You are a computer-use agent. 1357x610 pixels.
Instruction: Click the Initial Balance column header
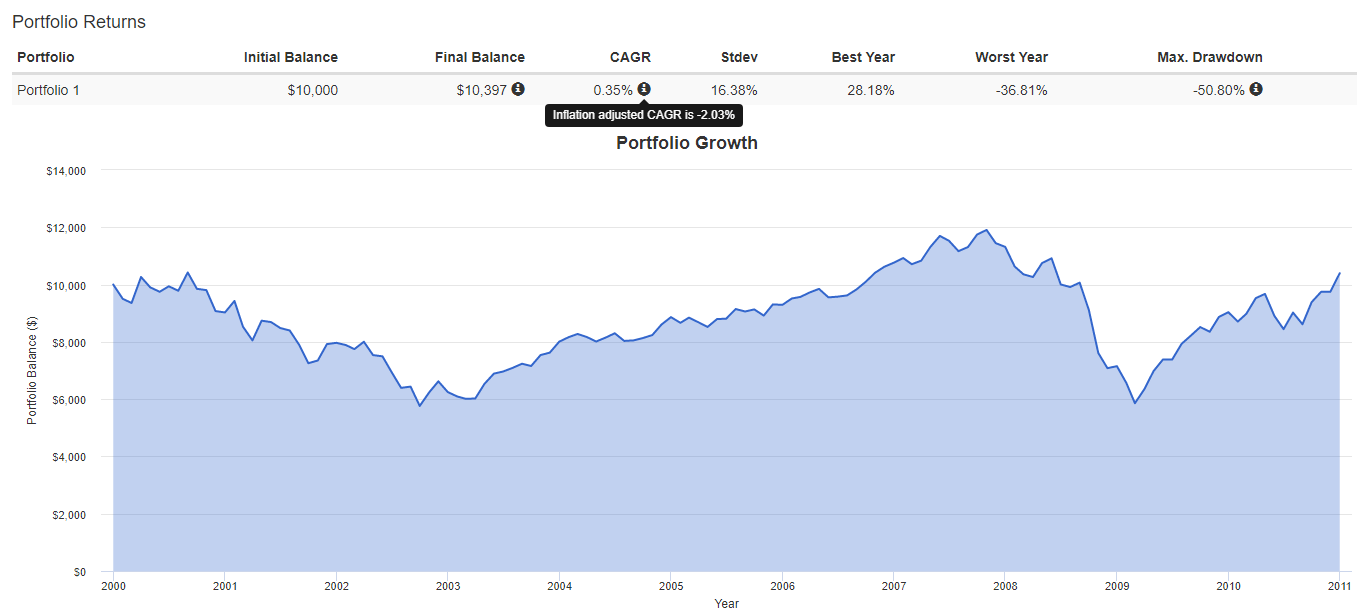pos(290,57)
